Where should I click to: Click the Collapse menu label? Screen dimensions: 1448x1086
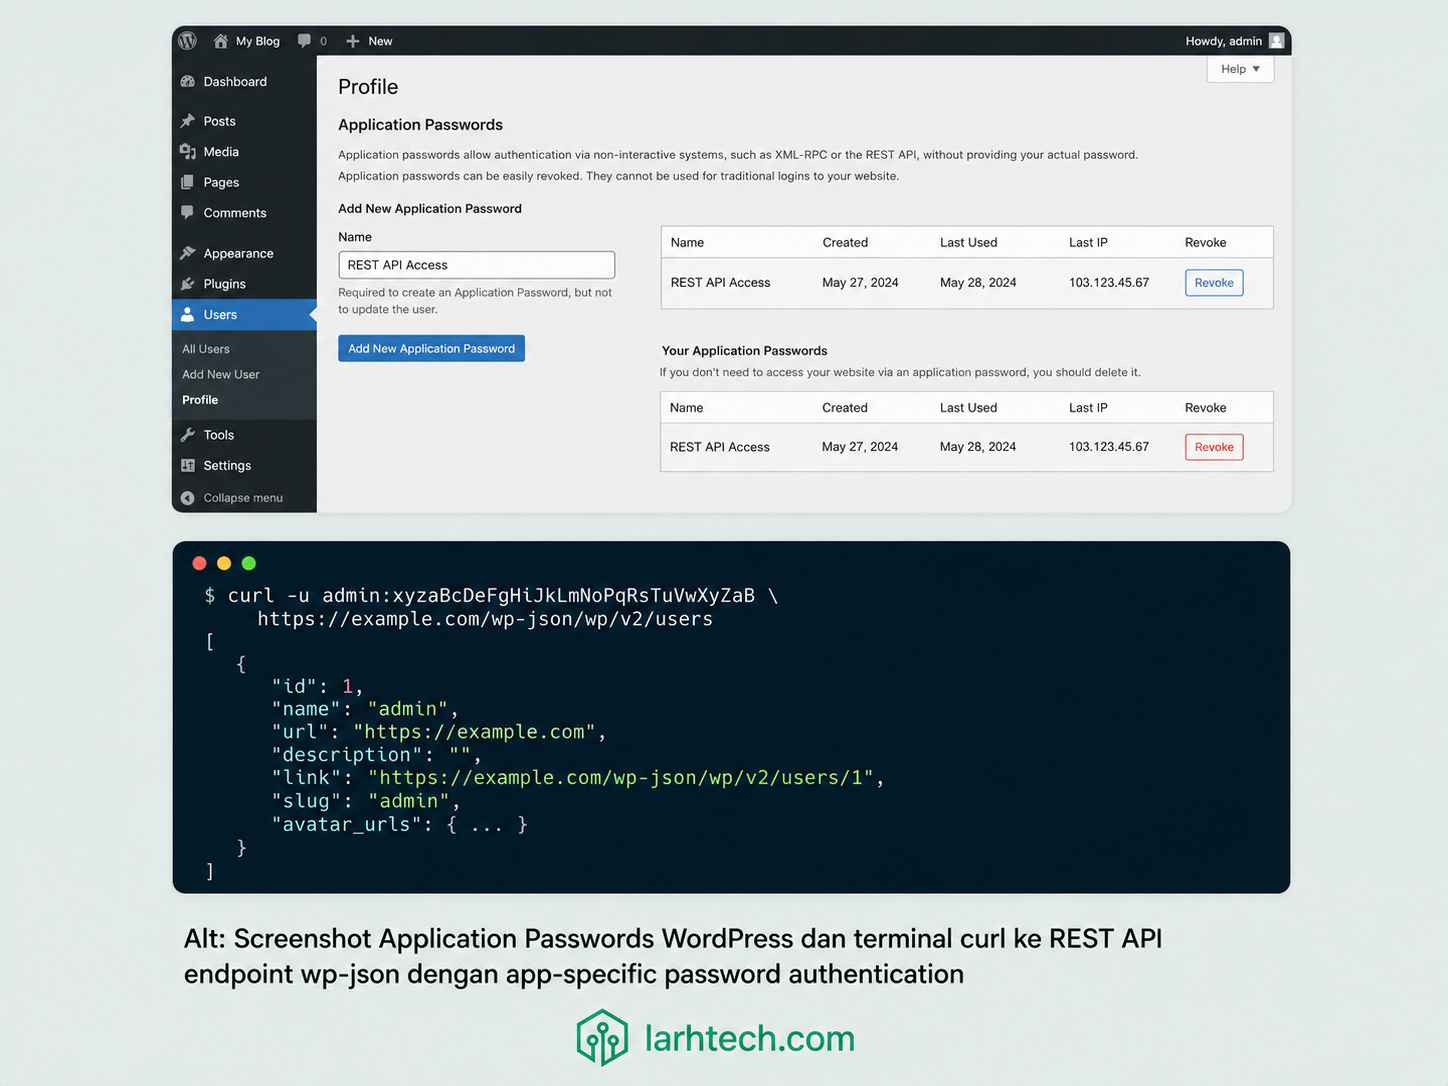click(243, 498)
